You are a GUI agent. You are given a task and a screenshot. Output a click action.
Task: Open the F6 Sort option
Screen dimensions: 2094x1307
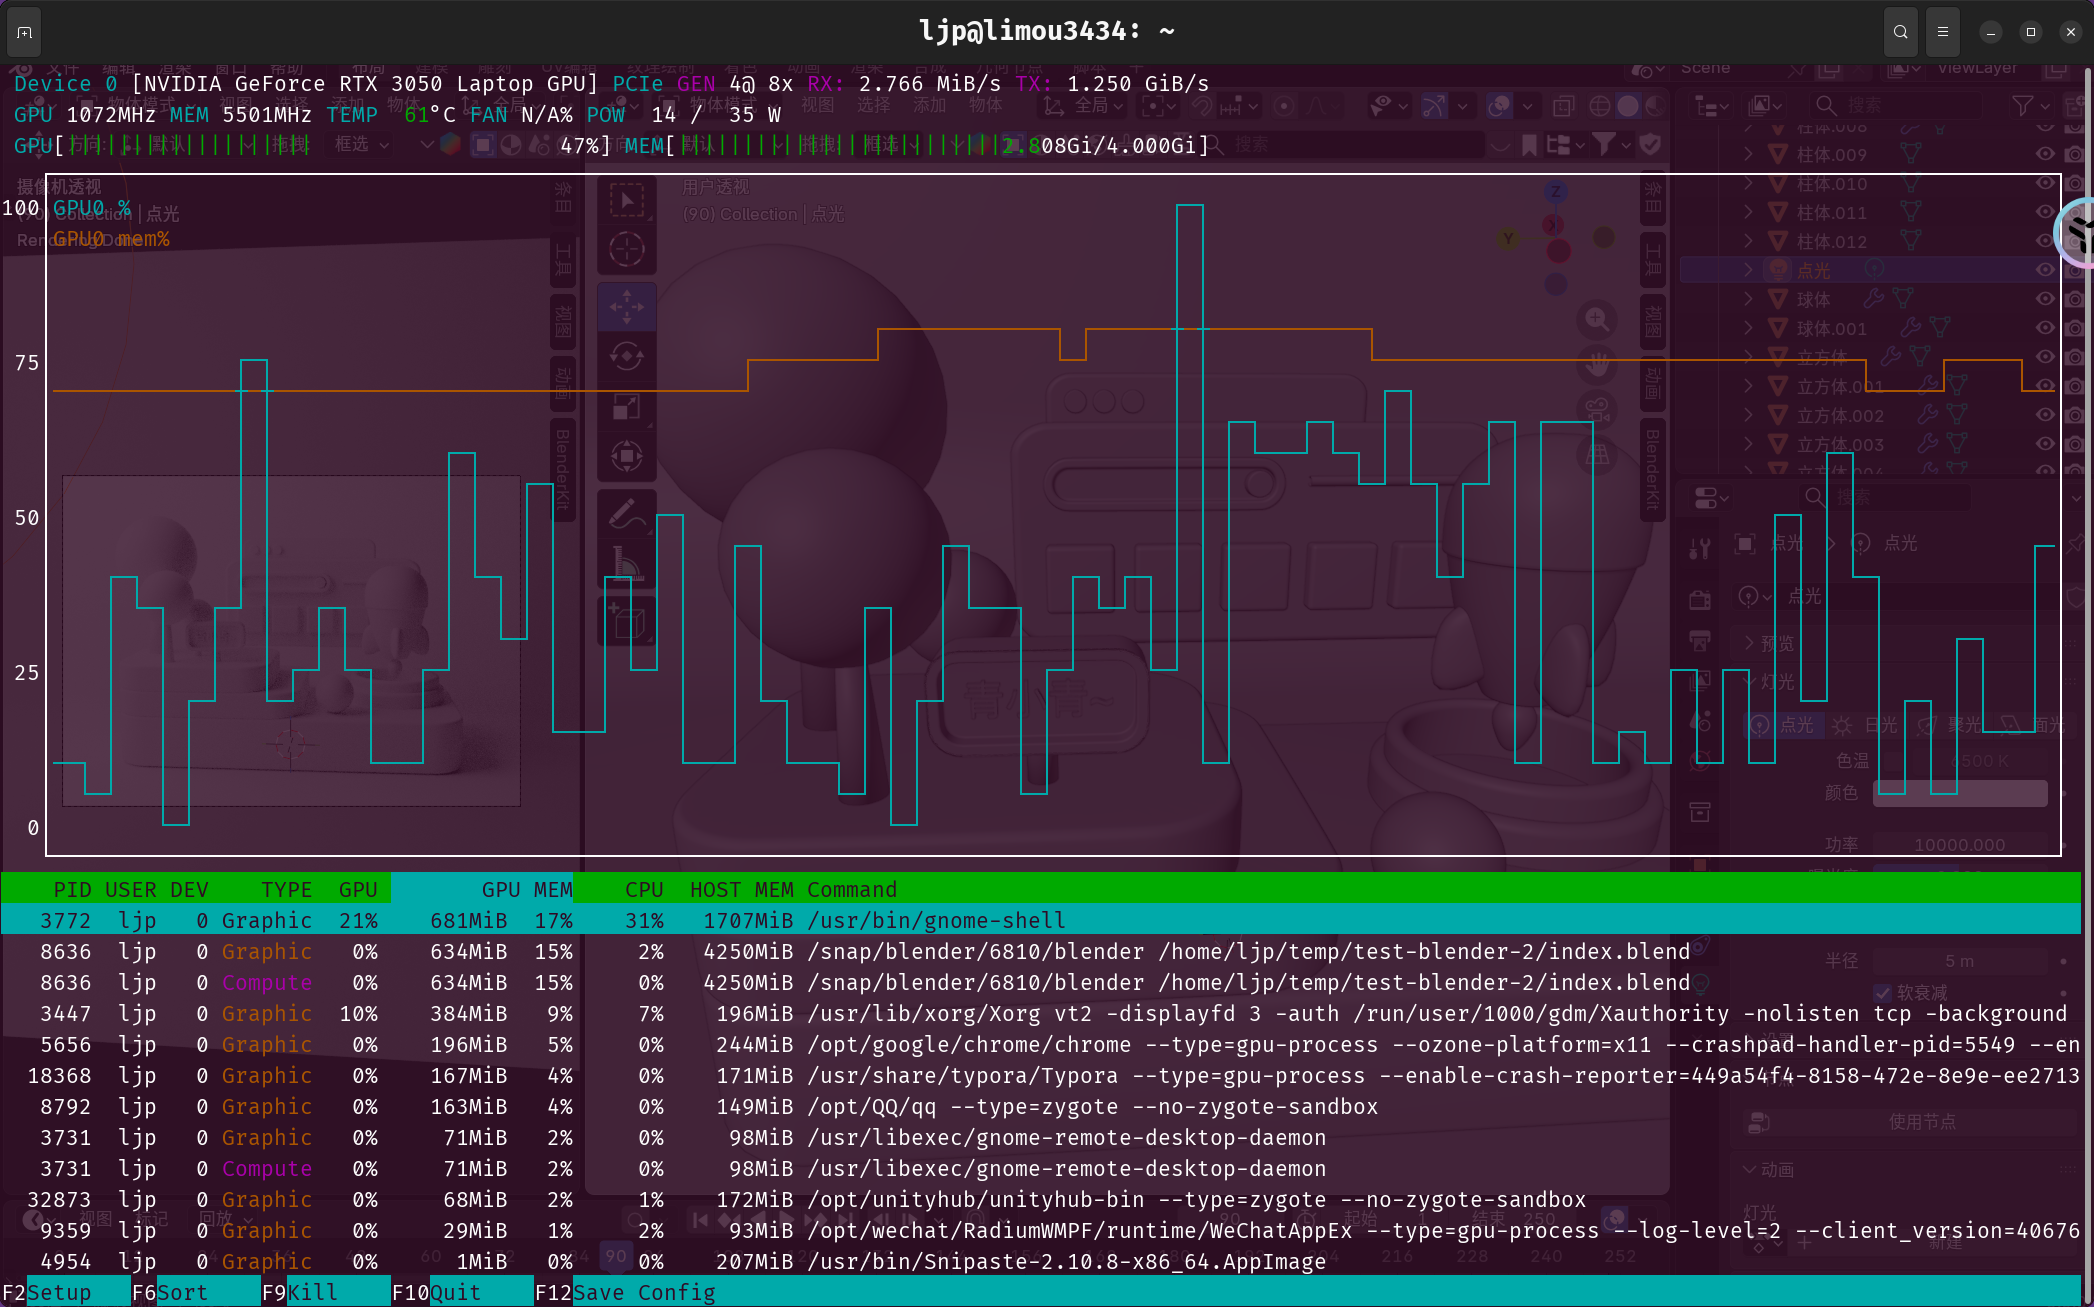tap(182, 1292)
